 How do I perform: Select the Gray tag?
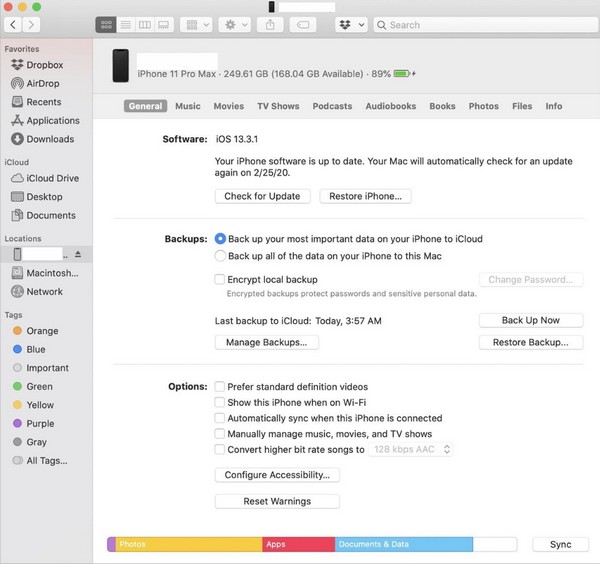(30, 442)
